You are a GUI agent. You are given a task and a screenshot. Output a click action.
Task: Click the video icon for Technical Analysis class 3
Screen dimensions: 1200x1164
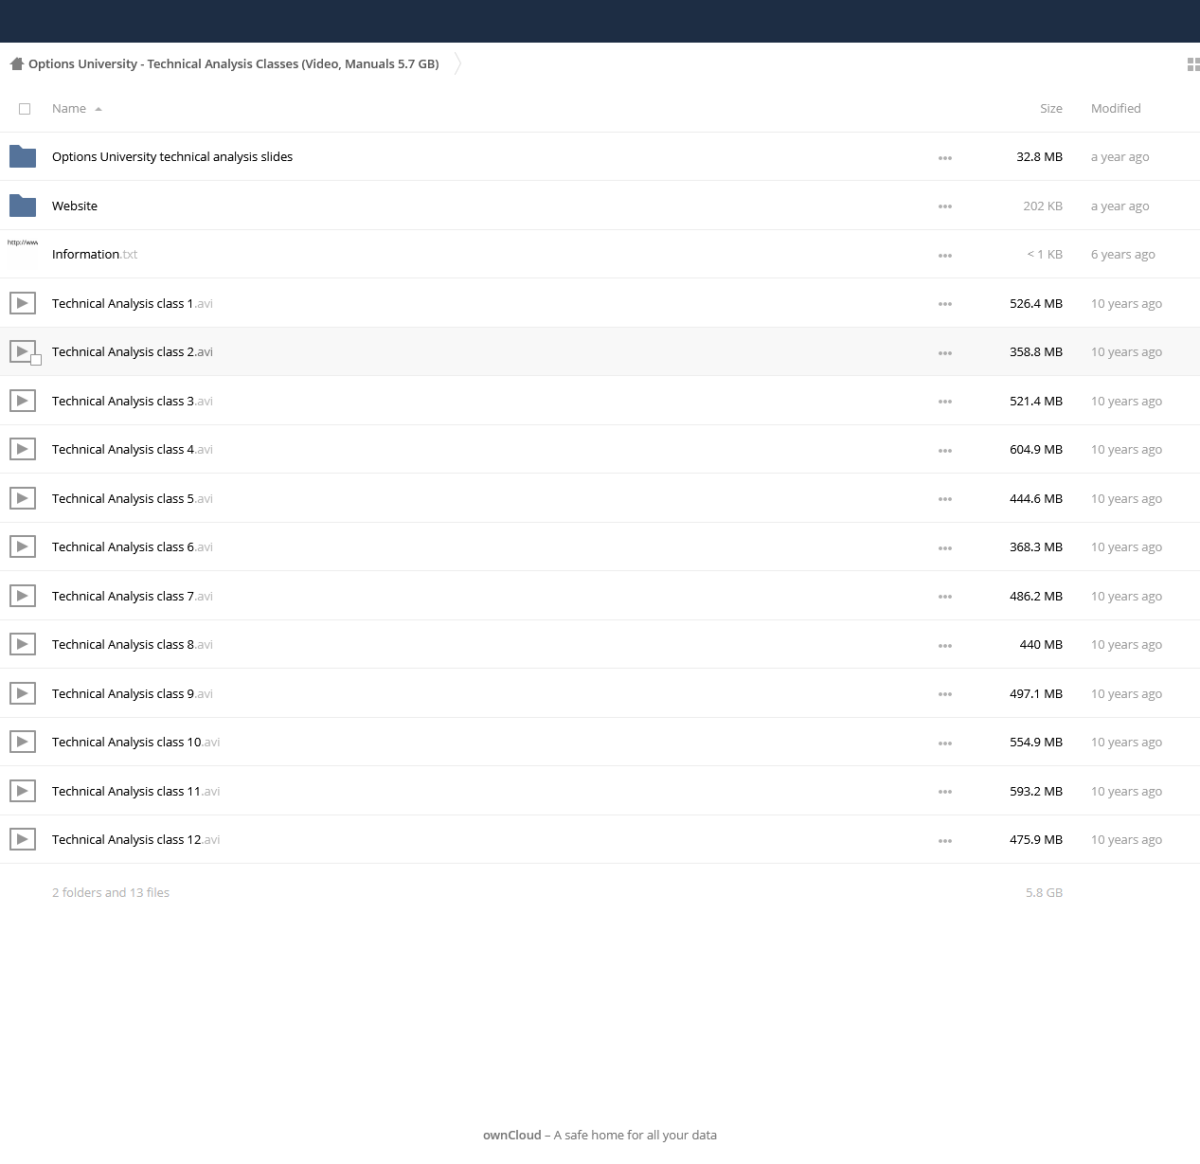click(x=22, y=400)
